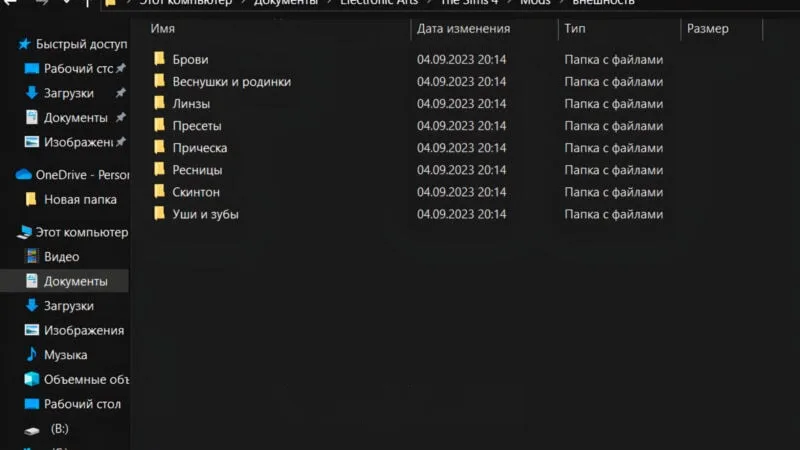Click the Прическа folder icon
The height and width of the screenshot is (450, 800).
(160, 147)
